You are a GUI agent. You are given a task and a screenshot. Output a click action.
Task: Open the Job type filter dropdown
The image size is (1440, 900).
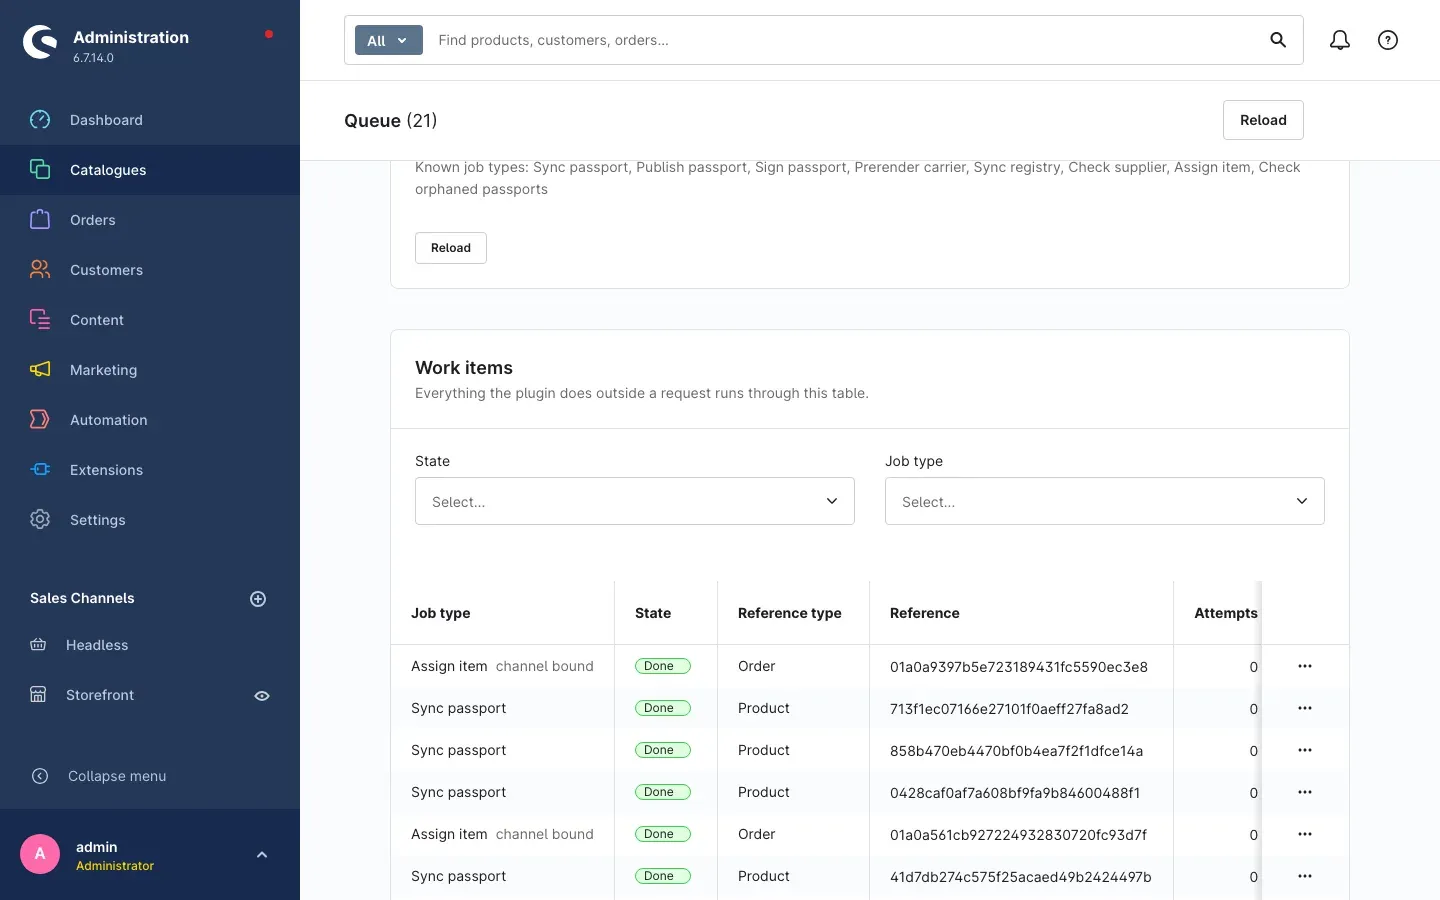1105,501
